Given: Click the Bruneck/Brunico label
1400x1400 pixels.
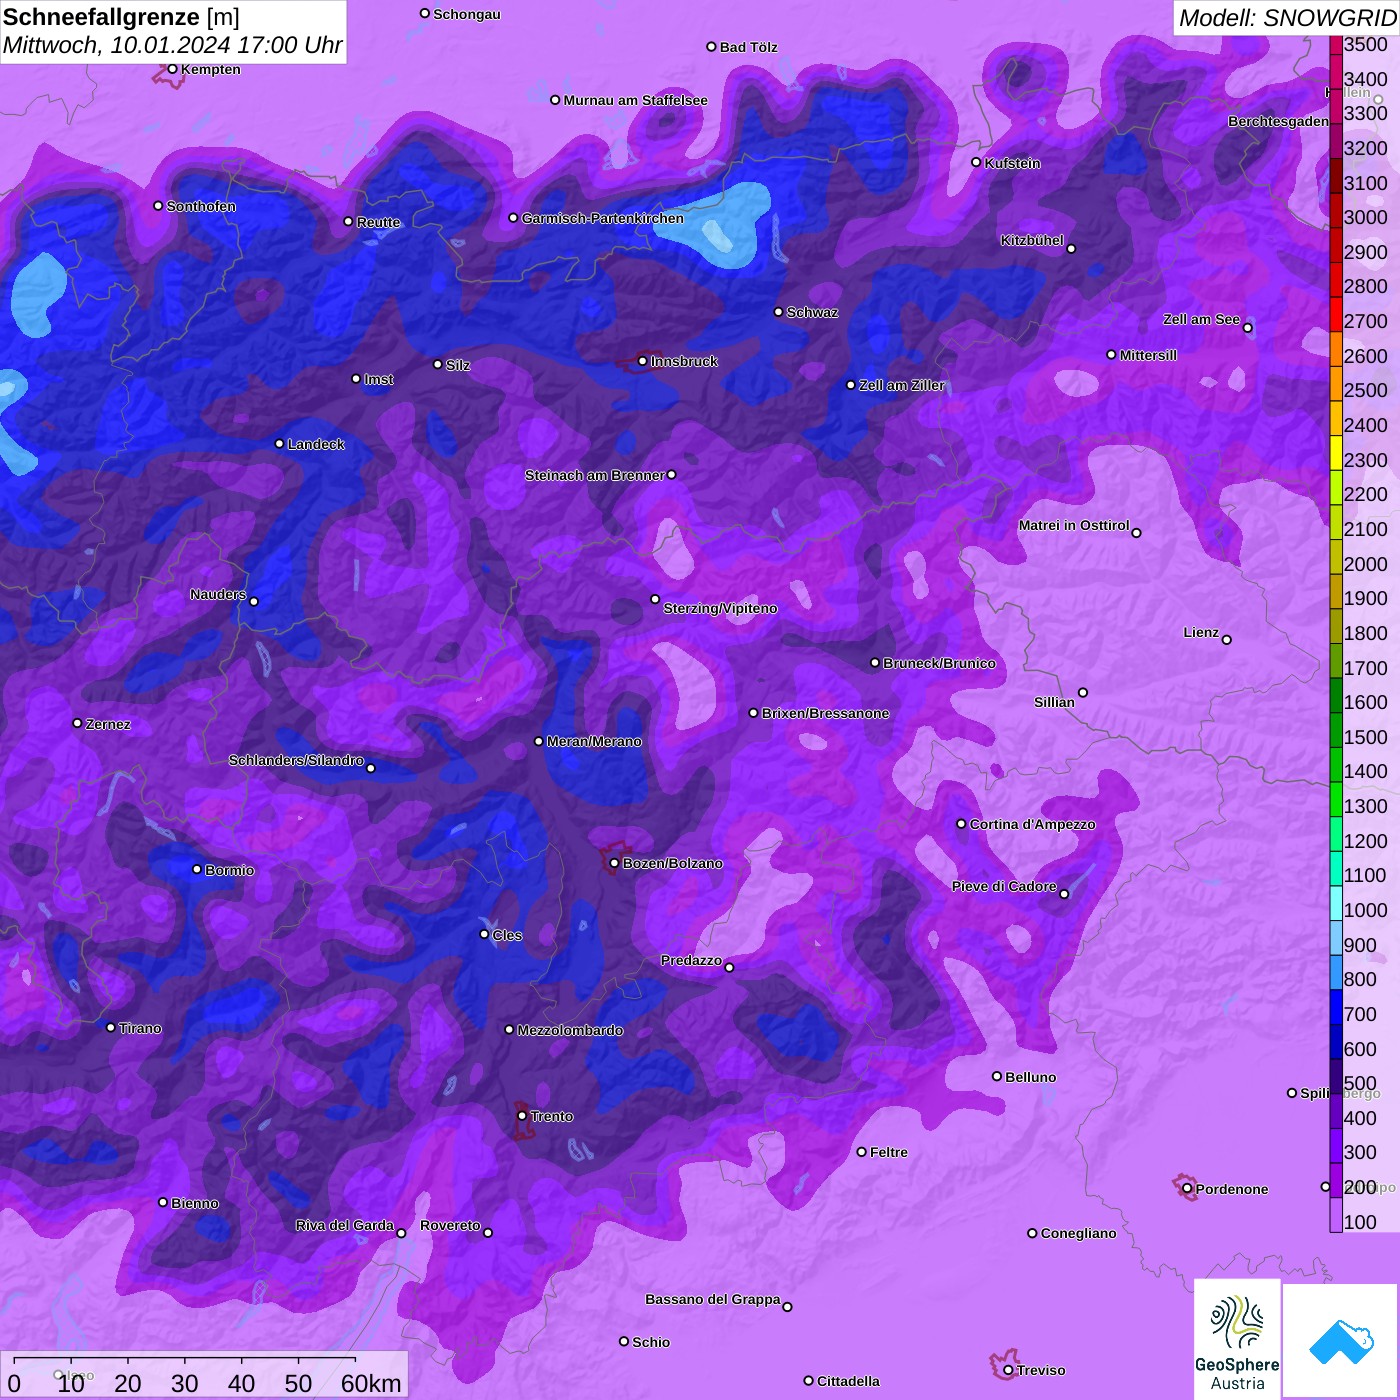Looking at the screenshot, I should coord(939,663).
